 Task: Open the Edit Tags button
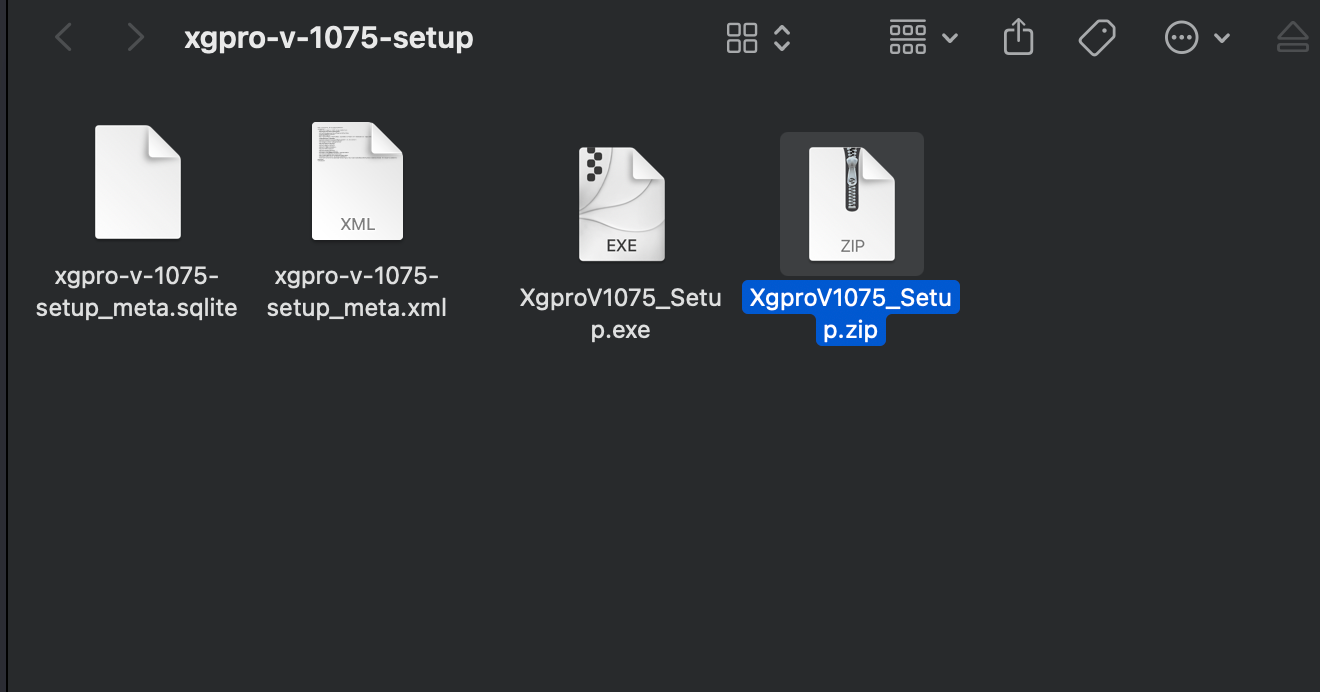[x=1097, y=38]
